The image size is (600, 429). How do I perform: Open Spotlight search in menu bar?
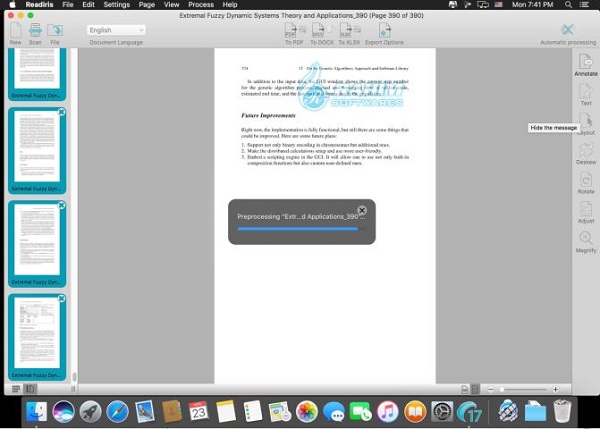point(568,5)
